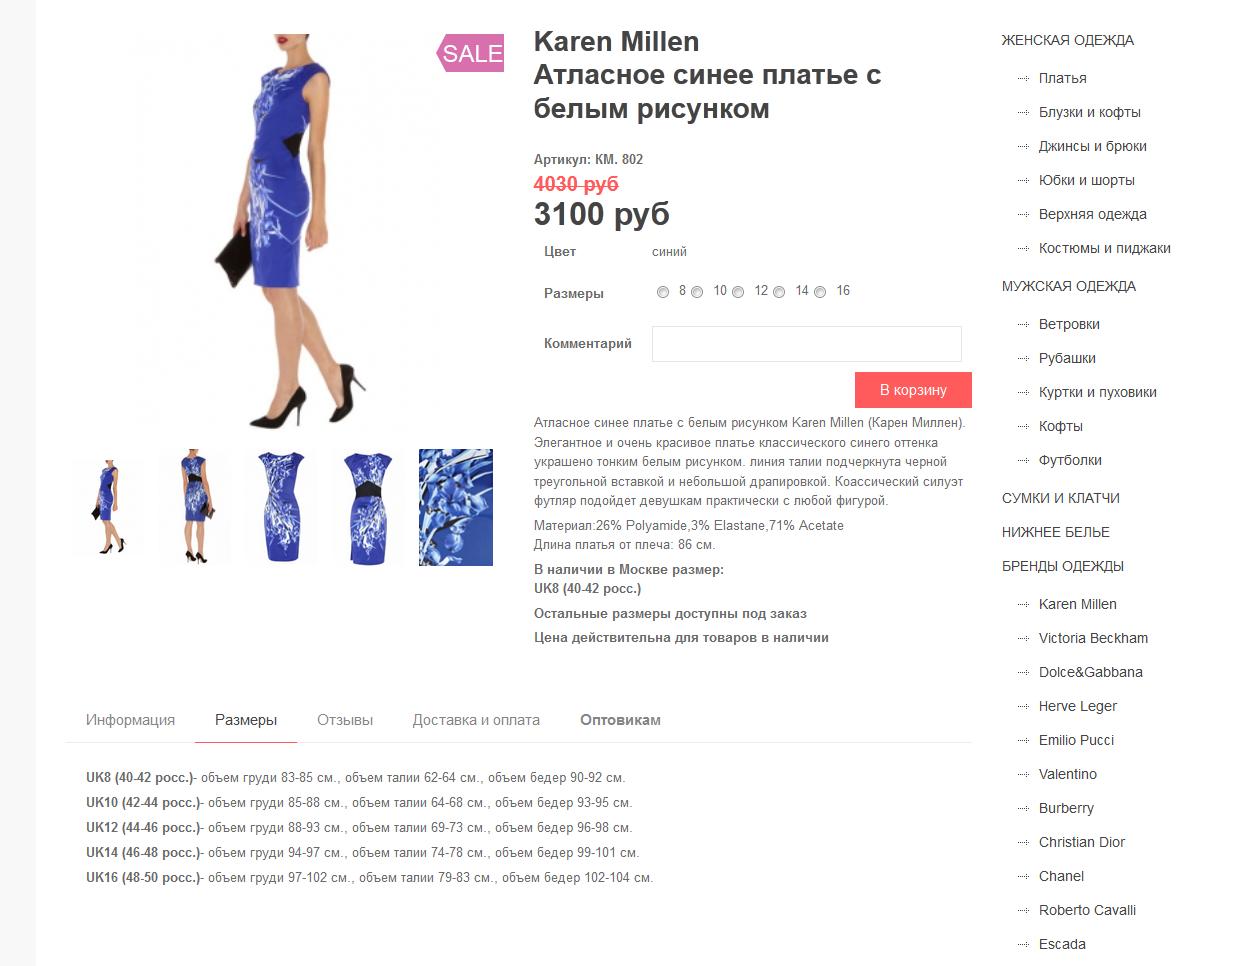The height and width of the screenshot is (966, 1237).
Task: Expand the ЖЕНСКАЯ ОДЕЖДА category
Action: point(1068,40)
